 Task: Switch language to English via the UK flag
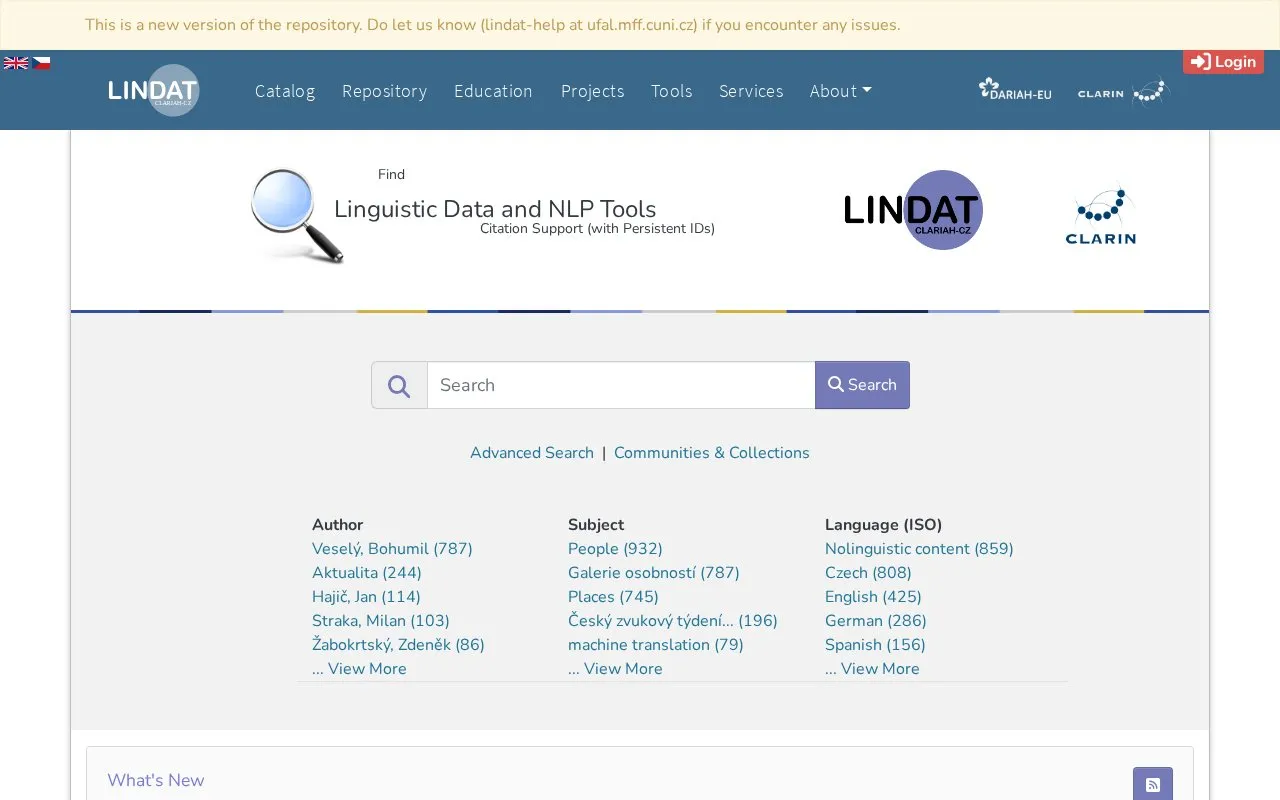click(x=16, y=63)
